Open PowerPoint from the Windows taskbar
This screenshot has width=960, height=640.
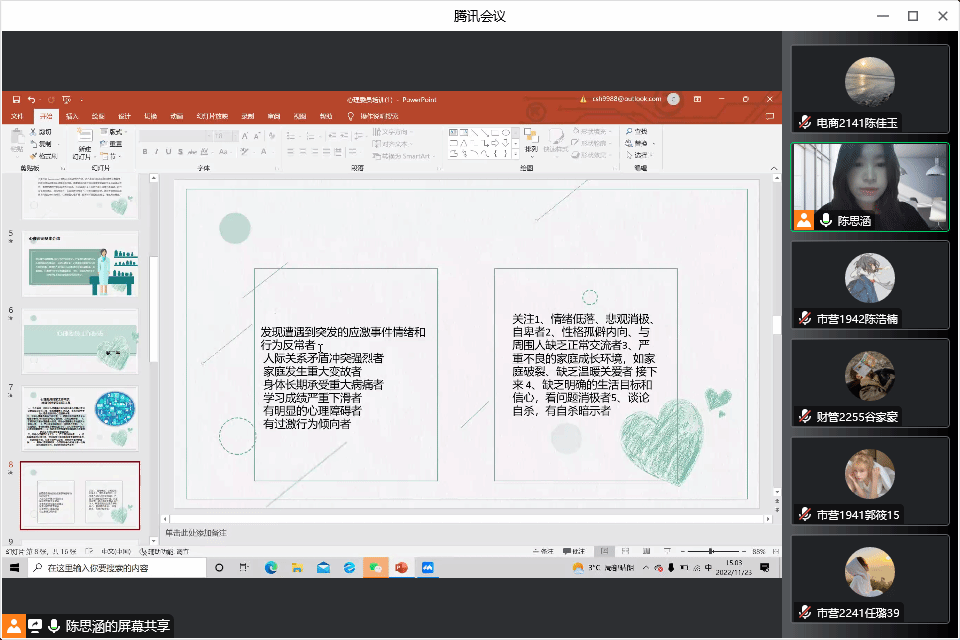pyautogui.click(x=401, y=567)
